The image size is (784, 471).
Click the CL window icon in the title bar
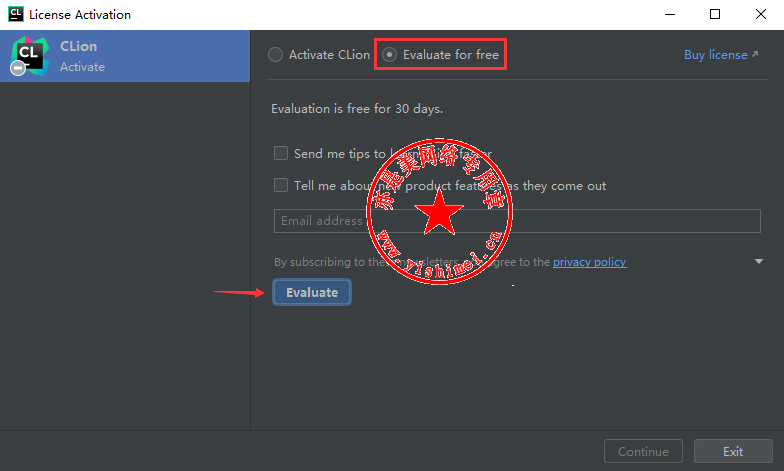click(16, 14)
